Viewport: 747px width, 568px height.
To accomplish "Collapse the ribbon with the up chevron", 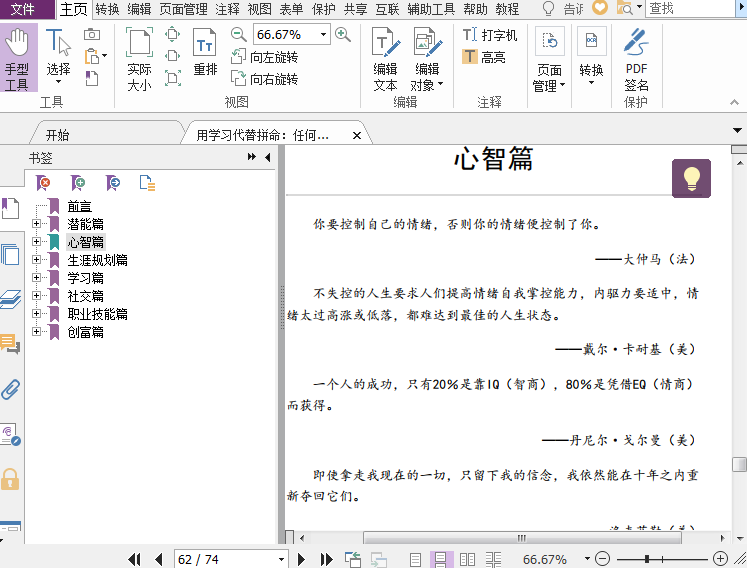I will pyautogui.click(x=734, y=102).
